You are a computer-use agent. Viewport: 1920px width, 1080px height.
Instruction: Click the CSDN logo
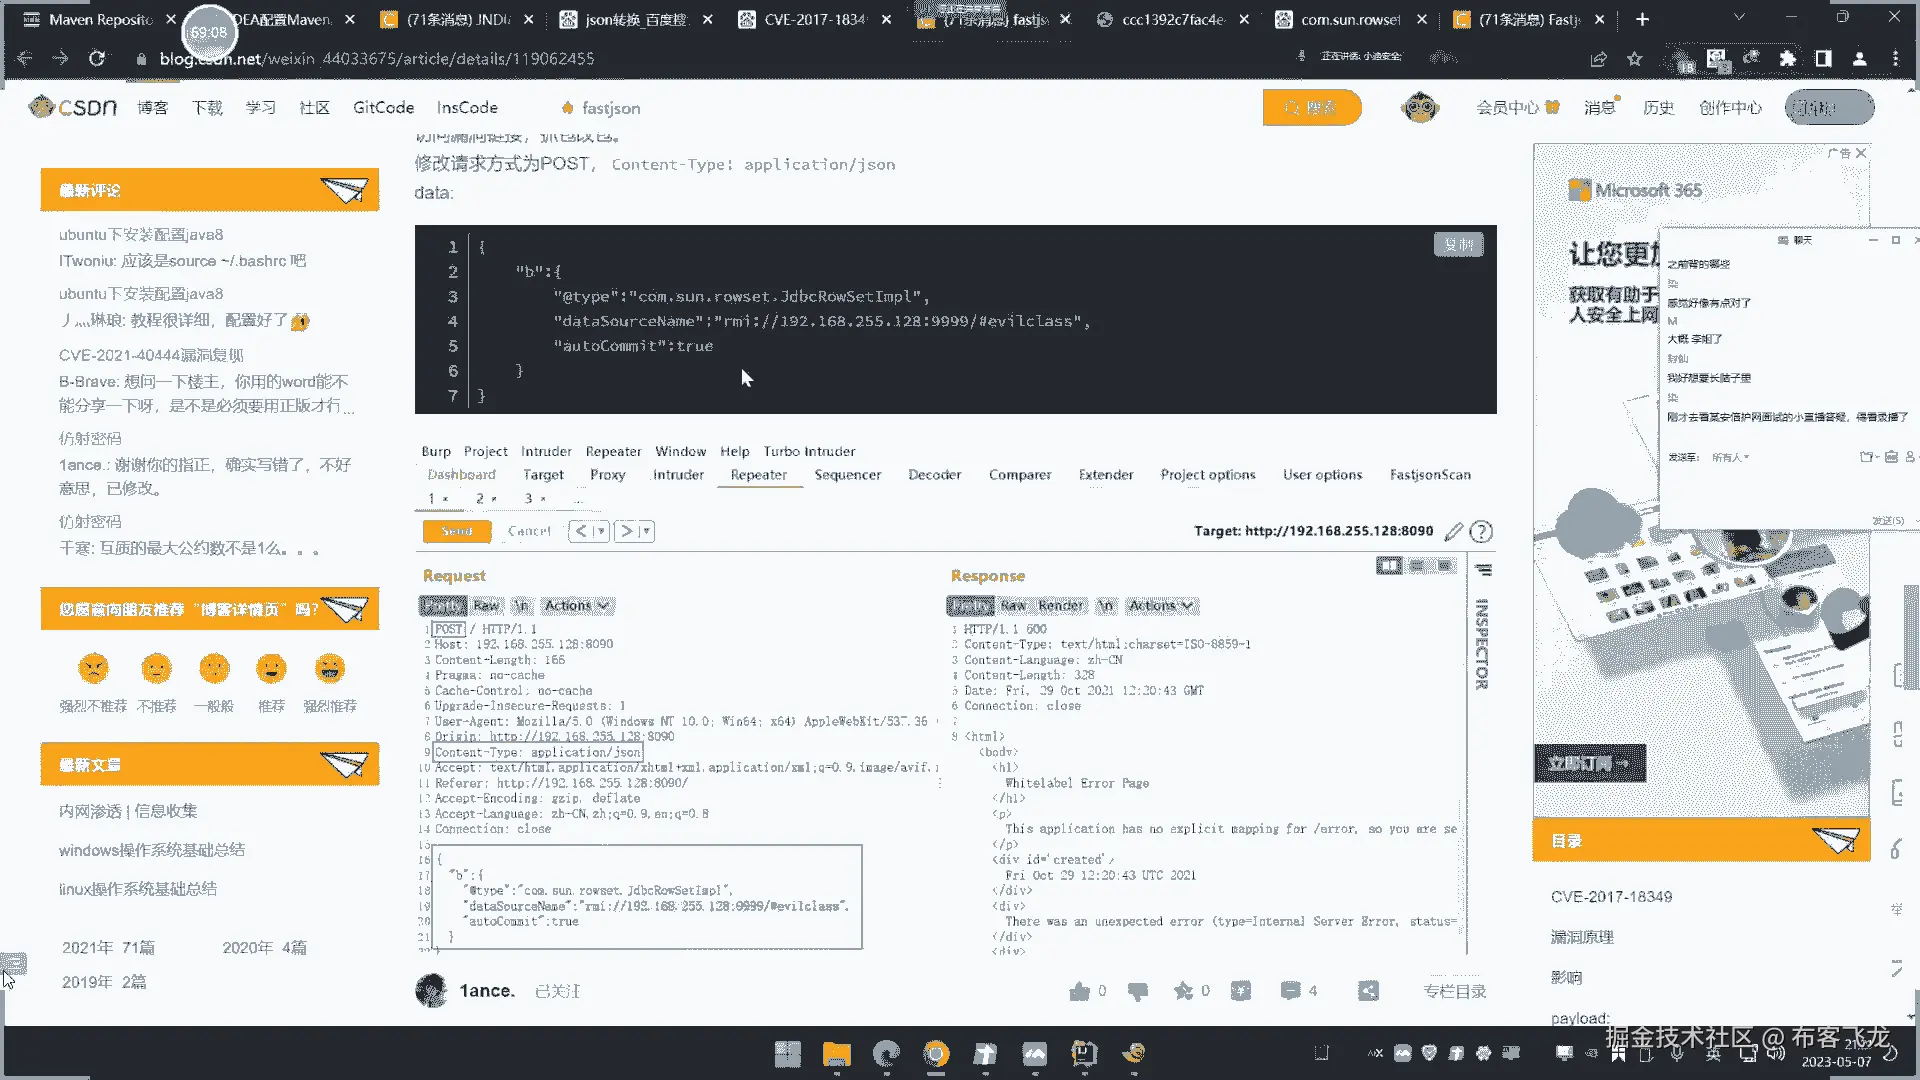(x=73, y=107)
